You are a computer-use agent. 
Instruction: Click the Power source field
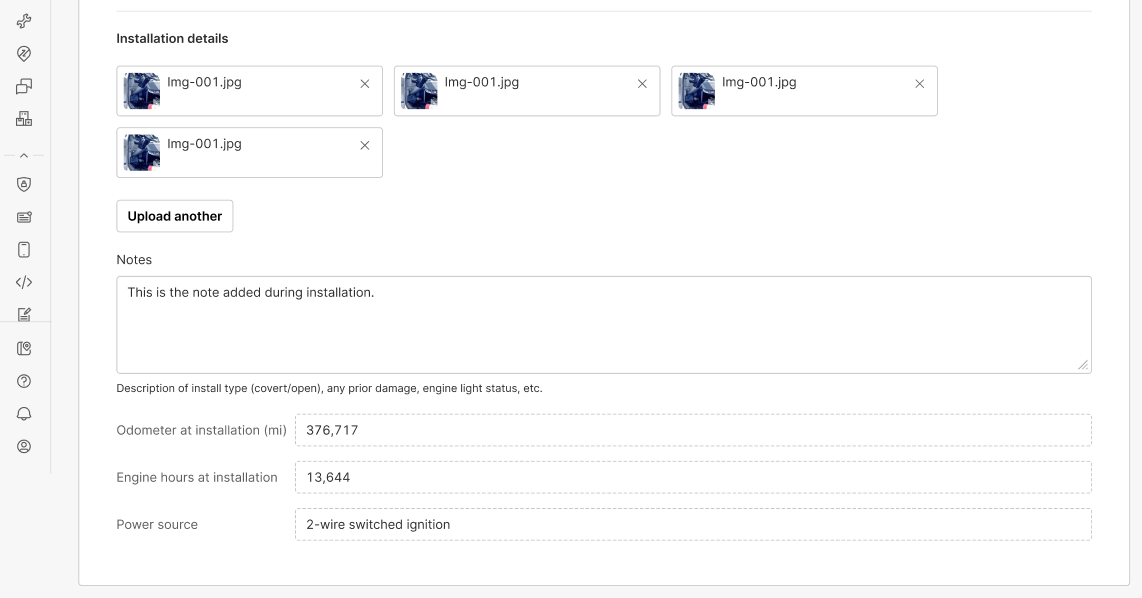[x=693, y=524]
